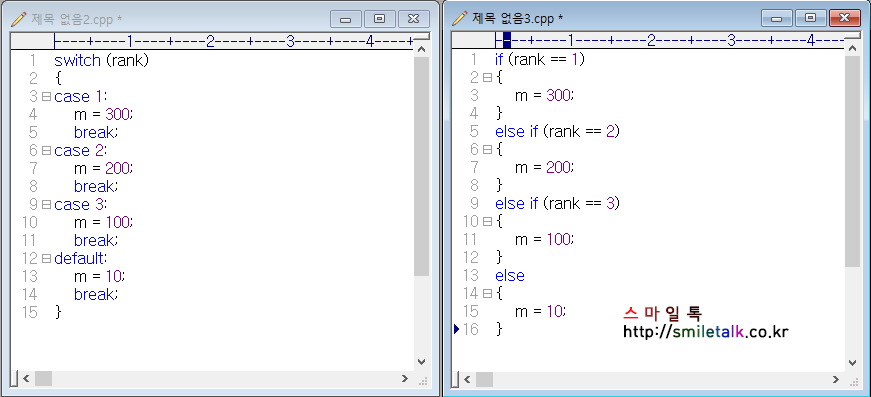871x397 pixels.
Task: Click 'm = 100;' in the right window
Action: [545, 239]
